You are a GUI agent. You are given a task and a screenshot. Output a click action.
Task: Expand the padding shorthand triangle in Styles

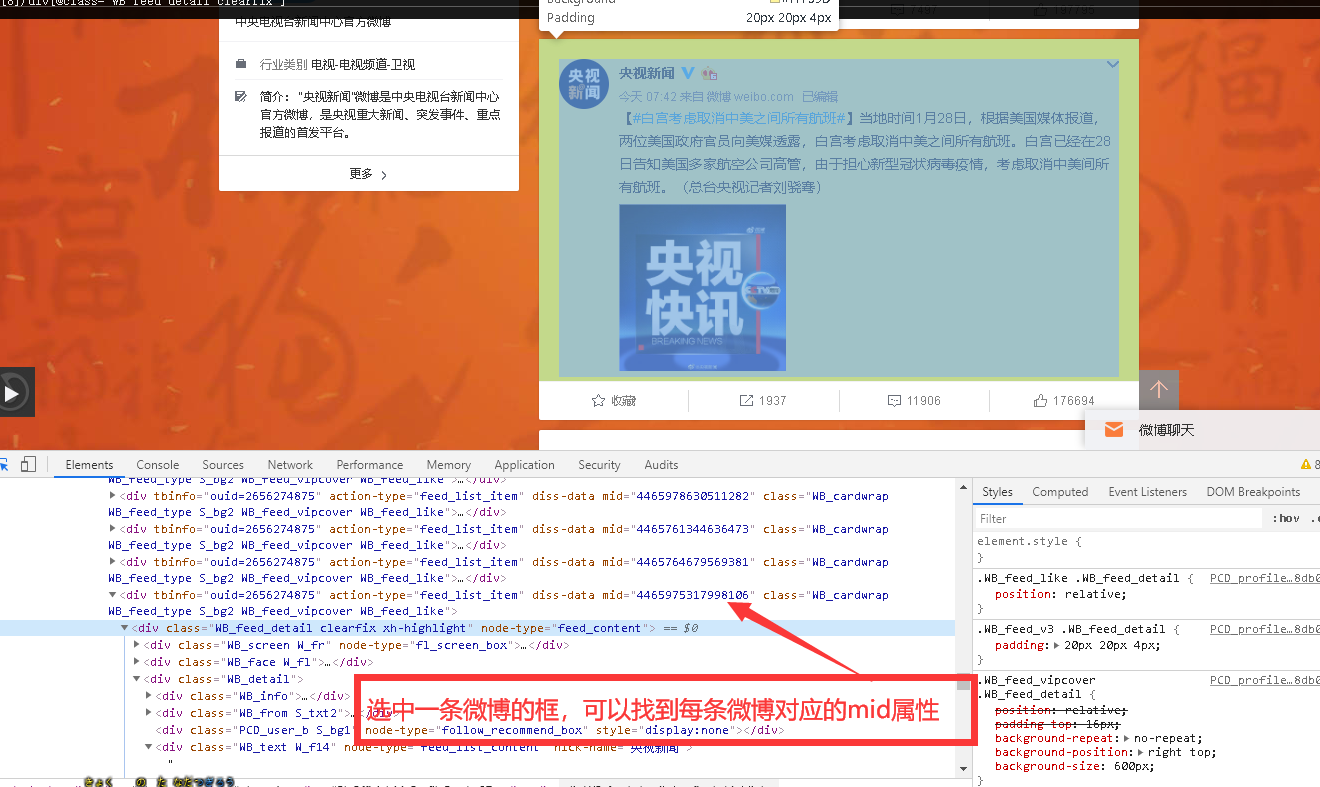(x=1056, y=646)
